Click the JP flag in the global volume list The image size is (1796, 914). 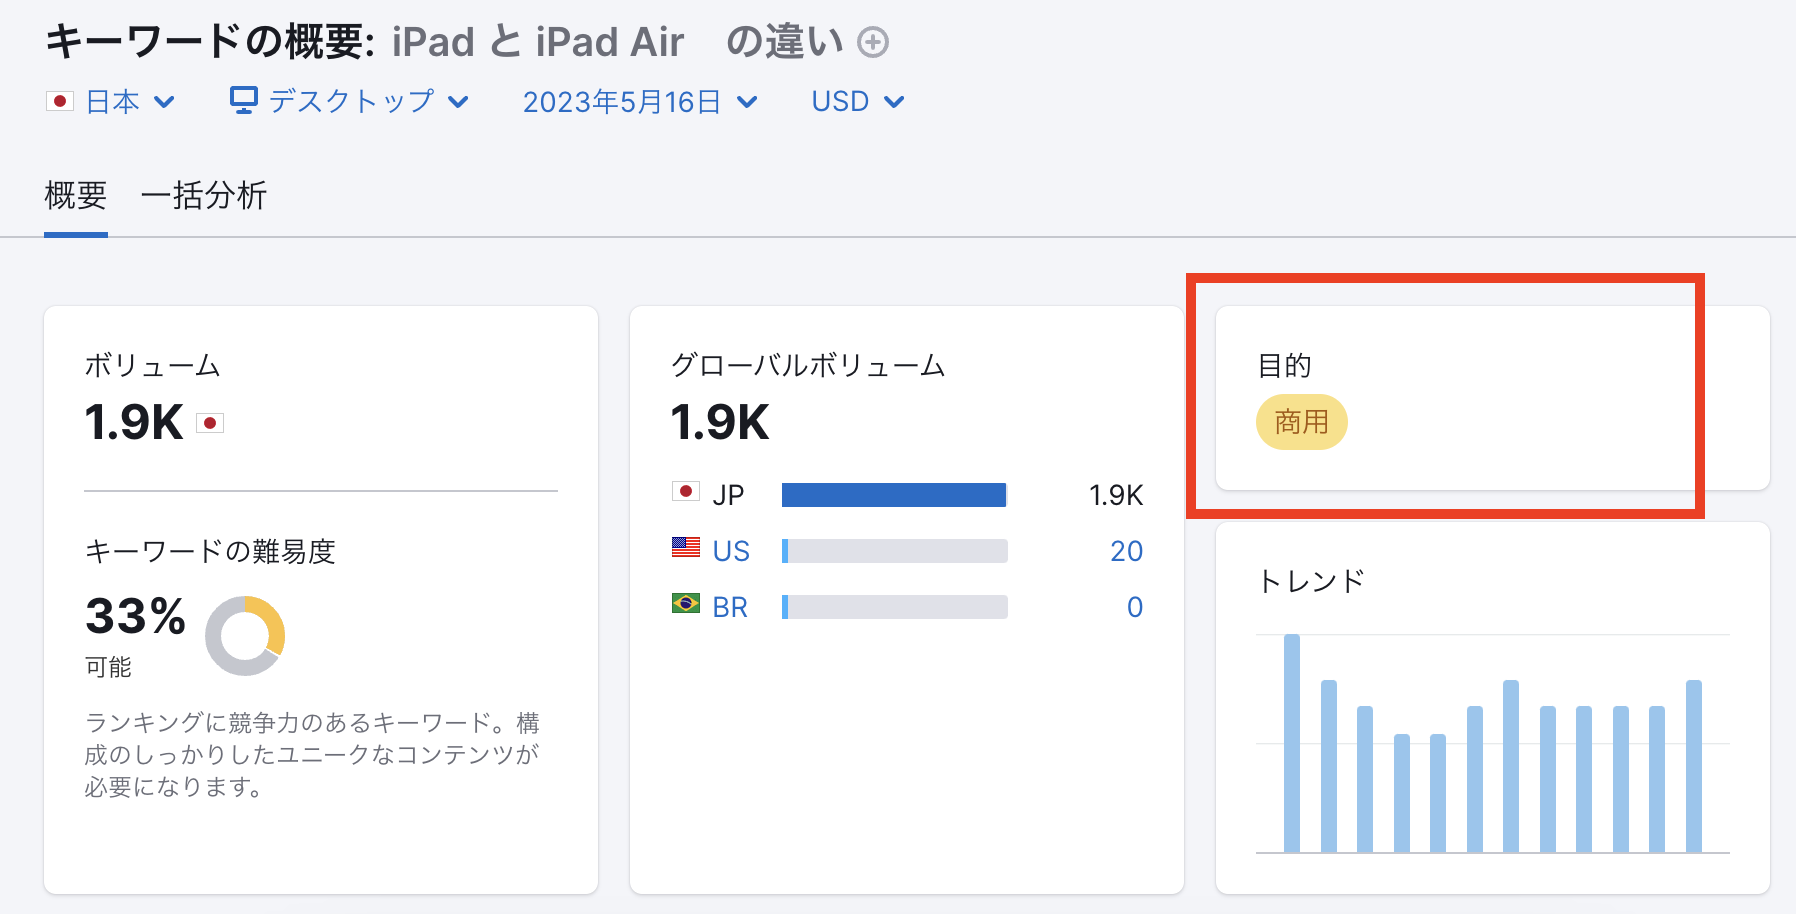click(686, 494)
